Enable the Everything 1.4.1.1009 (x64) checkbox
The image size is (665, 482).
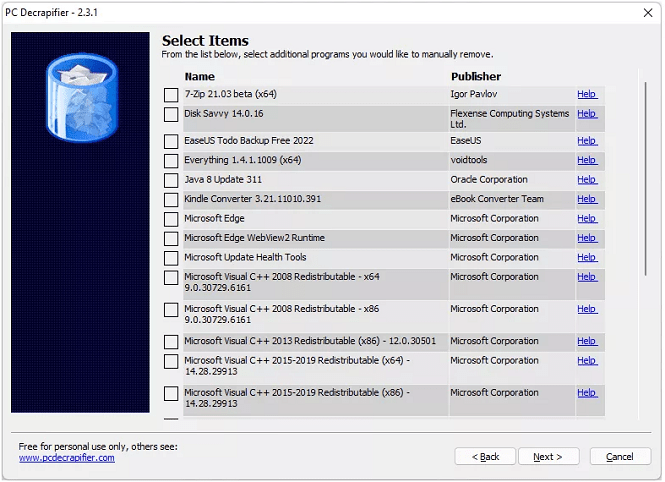click(171, 161)
